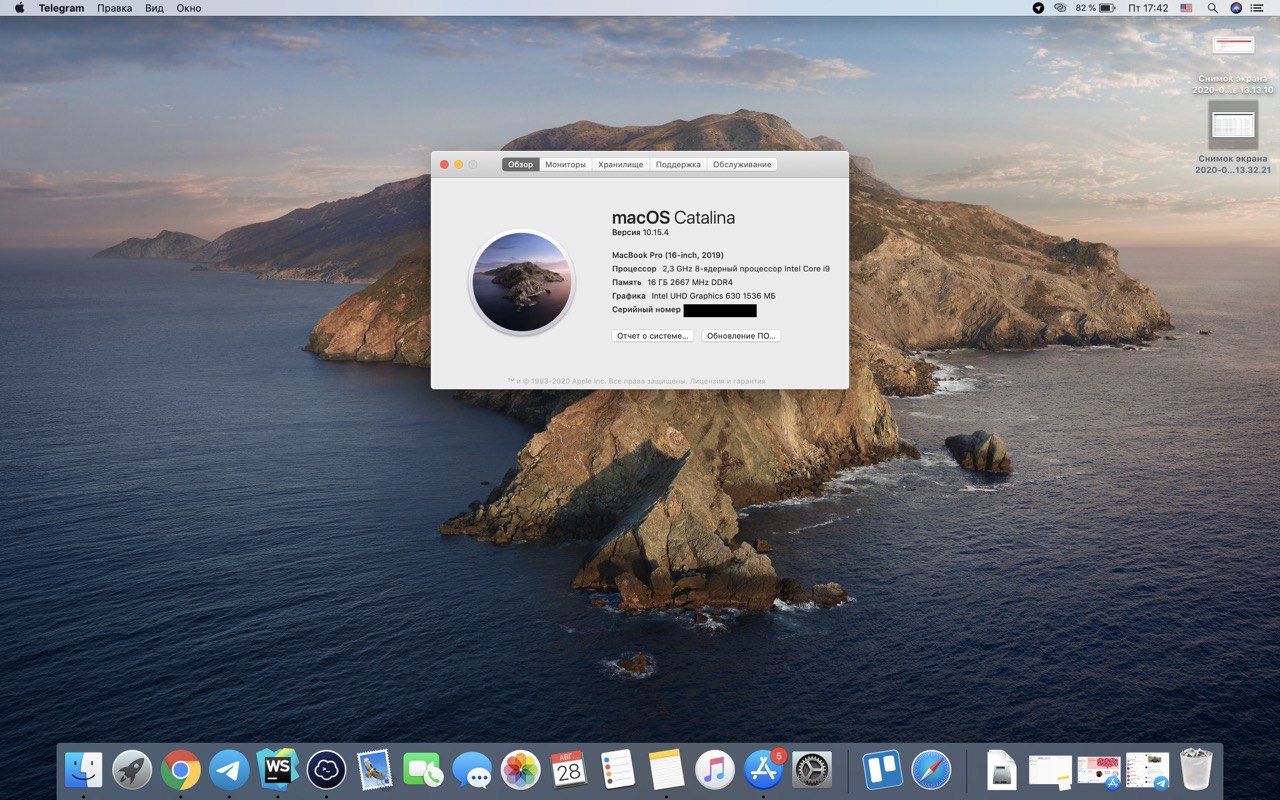1280x800 pixels.
Task: Click the location arrow menu bar icon
Action: (x=1038, y=8)
